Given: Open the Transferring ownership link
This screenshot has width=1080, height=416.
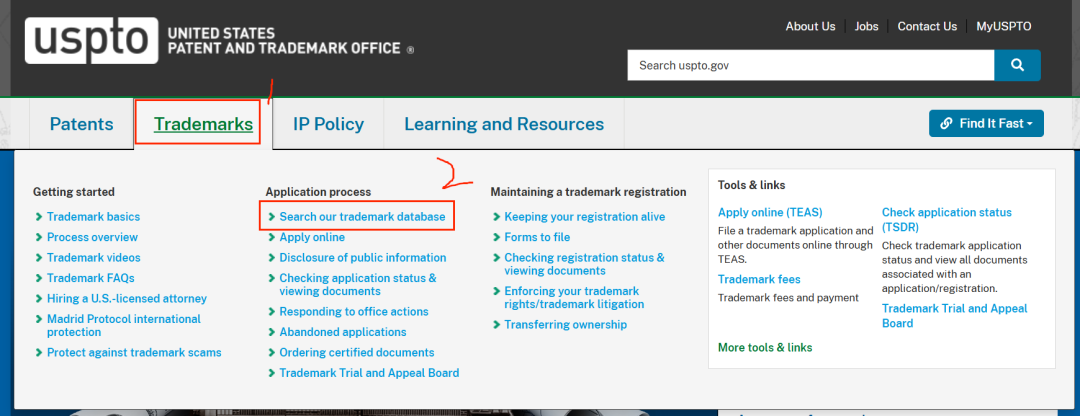Looking at the screenshot, I should pyautogui.click(x=565, y=324).
